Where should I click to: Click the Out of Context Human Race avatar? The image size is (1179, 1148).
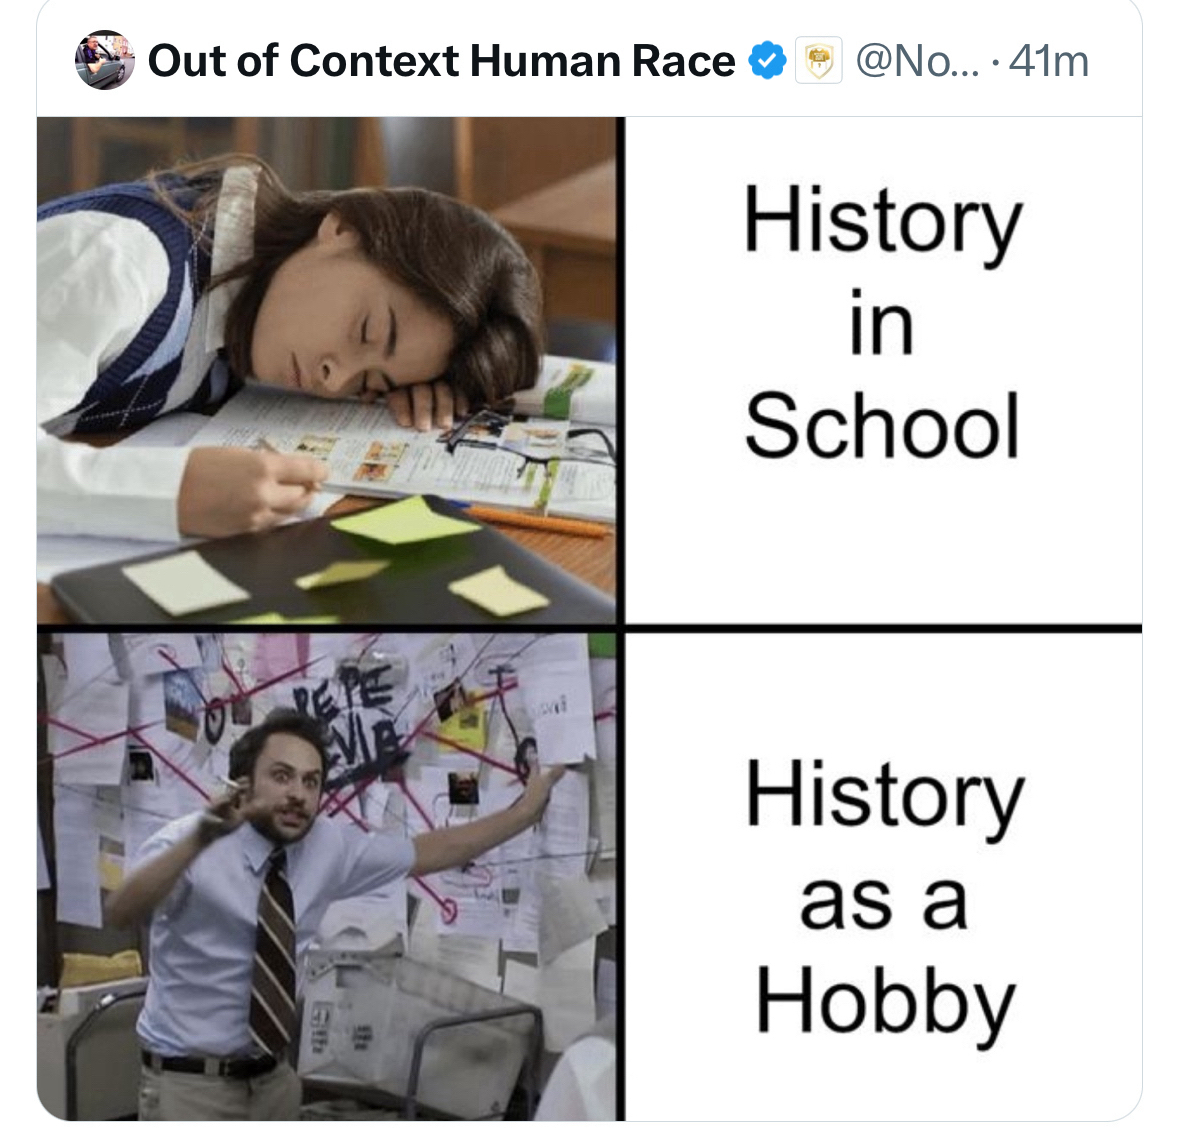[x=104, y=61]
